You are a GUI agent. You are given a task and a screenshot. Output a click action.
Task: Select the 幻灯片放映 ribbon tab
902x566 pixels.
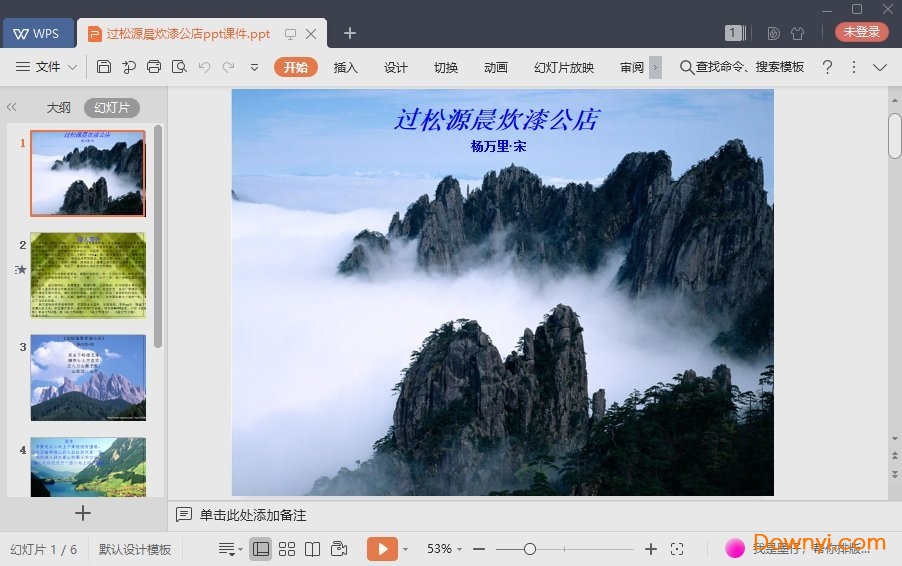(564, 67)
